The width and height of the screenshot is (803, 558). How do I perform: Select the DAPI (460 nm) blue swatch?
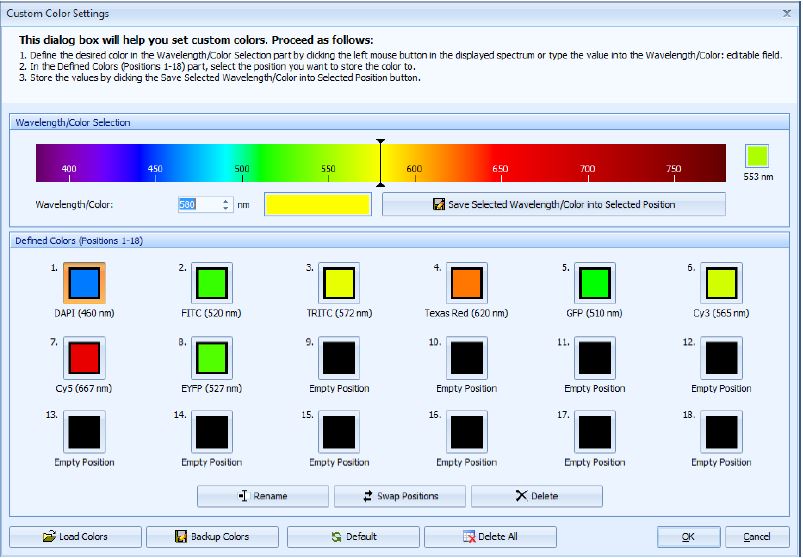84,283
